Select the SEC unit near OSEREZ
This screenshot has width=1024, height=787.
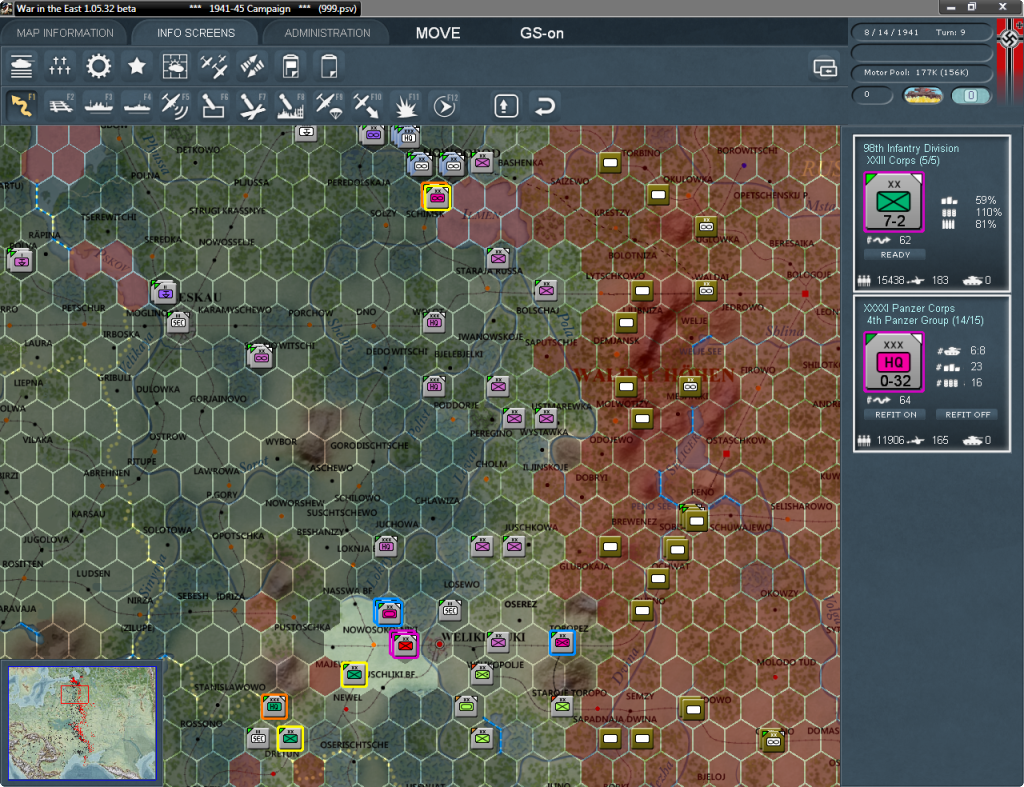pos(450,610)
